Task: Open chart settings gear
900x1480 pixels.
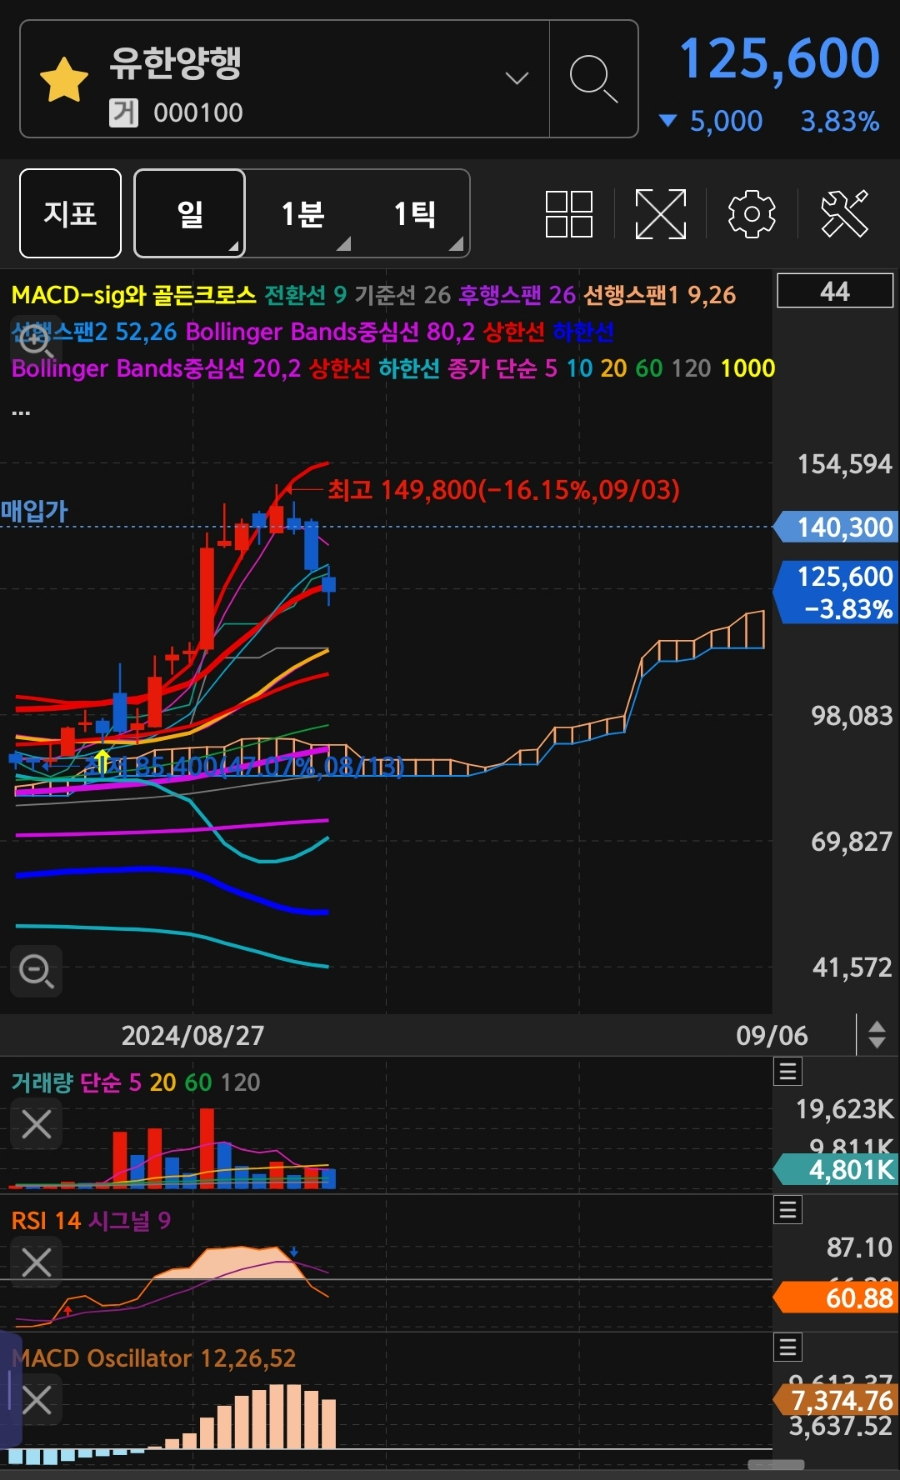Action: pos(752,214)
